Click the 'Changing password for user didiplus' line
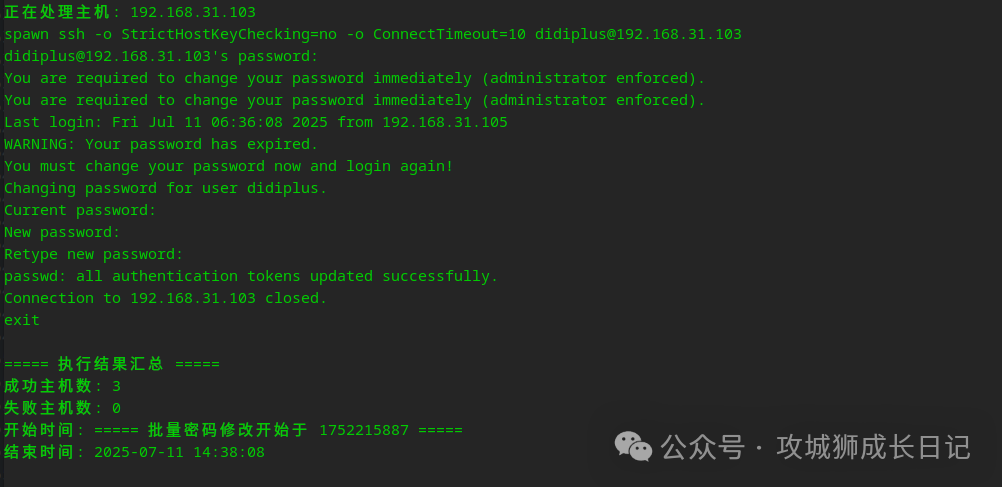This screenshot has height=487, width=1002. [165, 188]
